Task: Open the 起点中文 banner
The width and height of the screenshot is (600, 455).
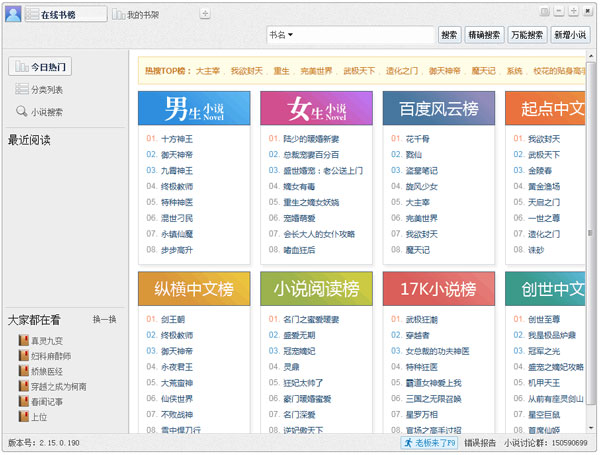Action: click(x=545, y=108)
